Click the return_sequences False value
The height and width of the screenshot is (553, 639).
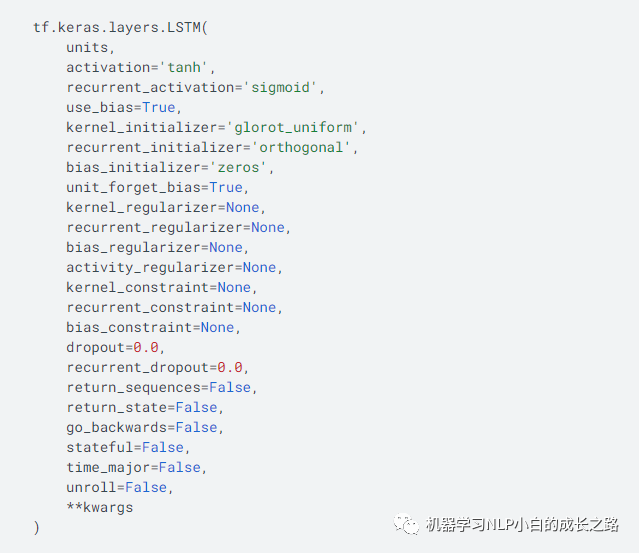click(x=233, y=387)
